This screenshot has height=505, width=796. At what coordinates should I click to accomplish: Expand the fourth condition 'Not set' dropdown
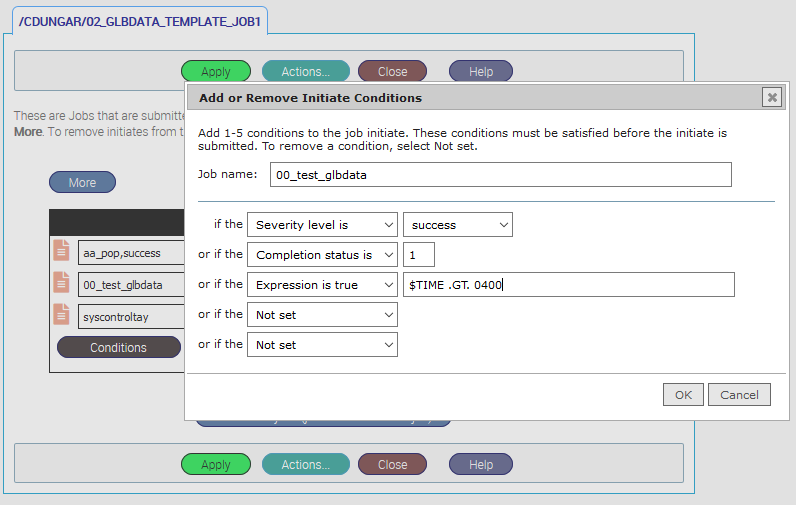(321, 315)
